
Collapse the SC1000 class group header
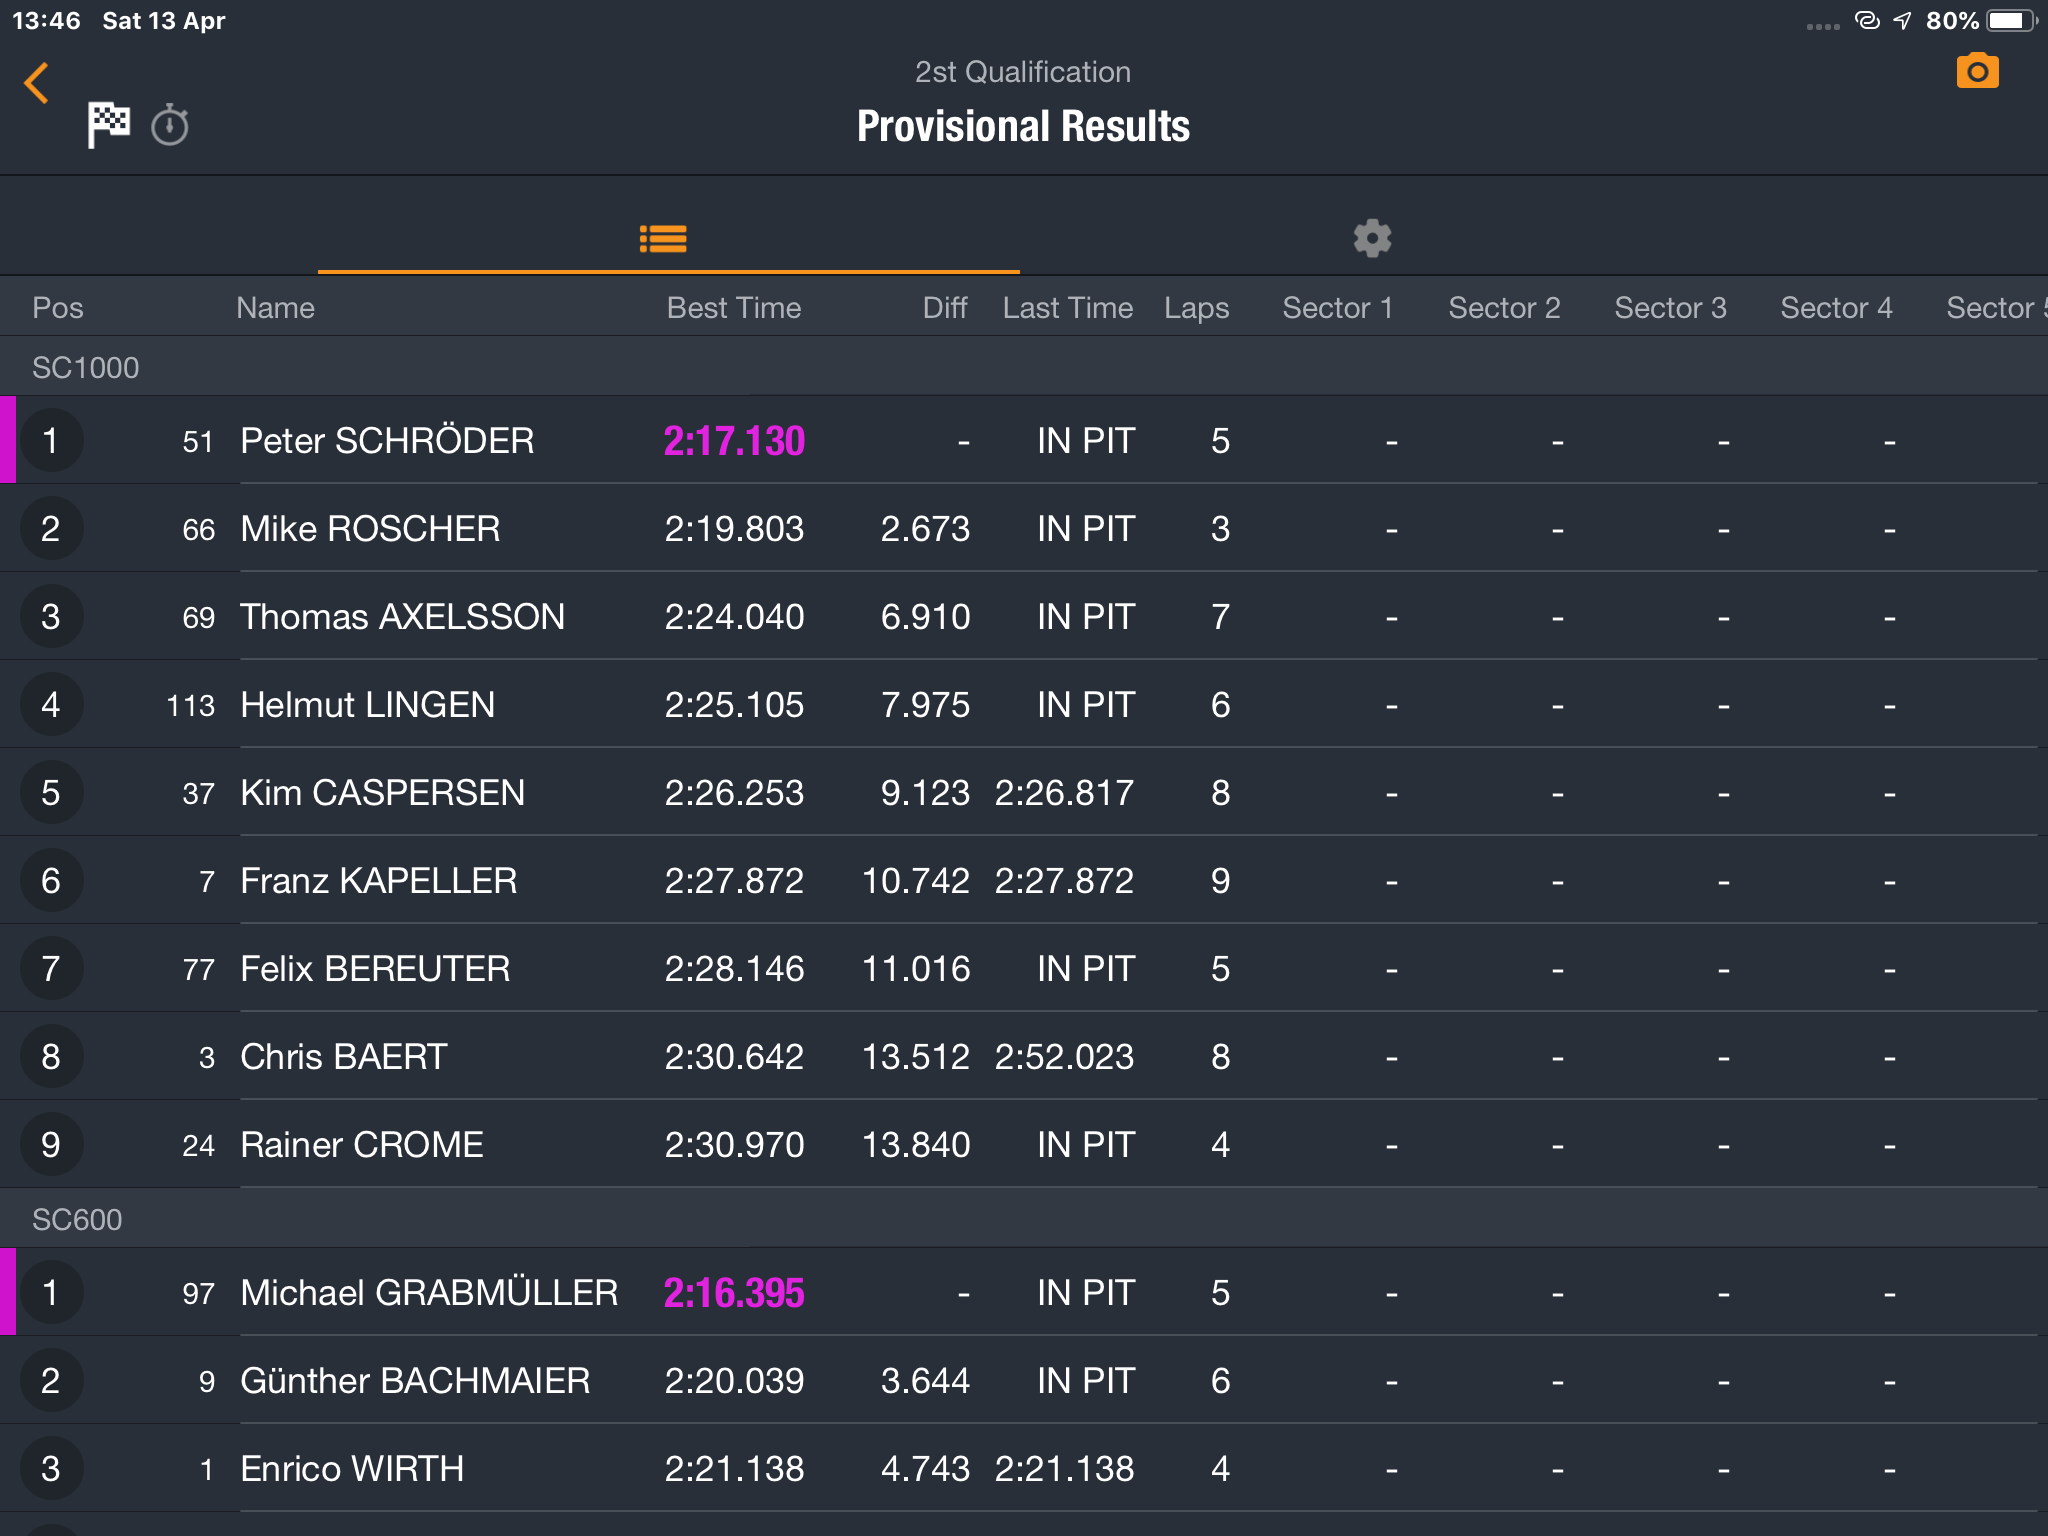pyautogui.click(x=1024, y=367)
